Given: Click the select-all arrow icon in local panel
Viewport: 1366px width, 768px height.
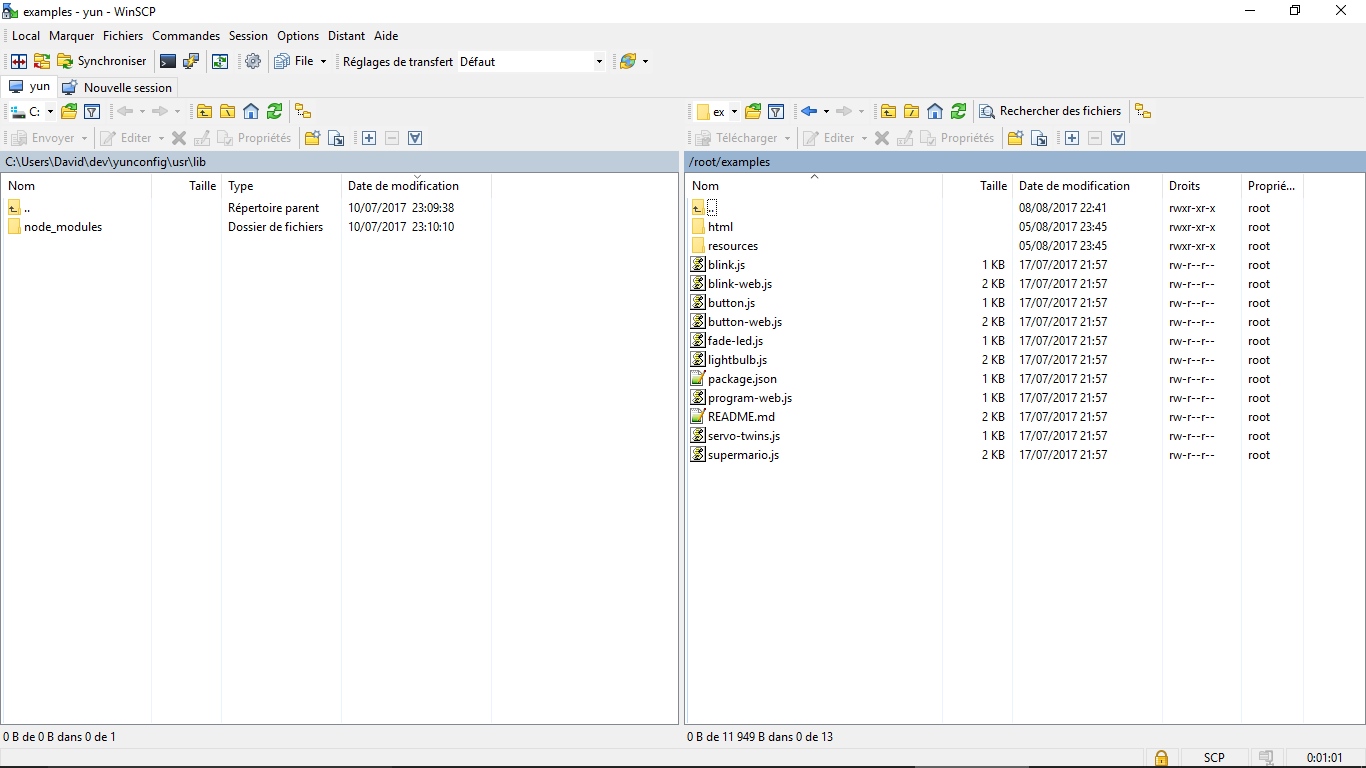Looking at the screenshot, I should pos(415,138).
